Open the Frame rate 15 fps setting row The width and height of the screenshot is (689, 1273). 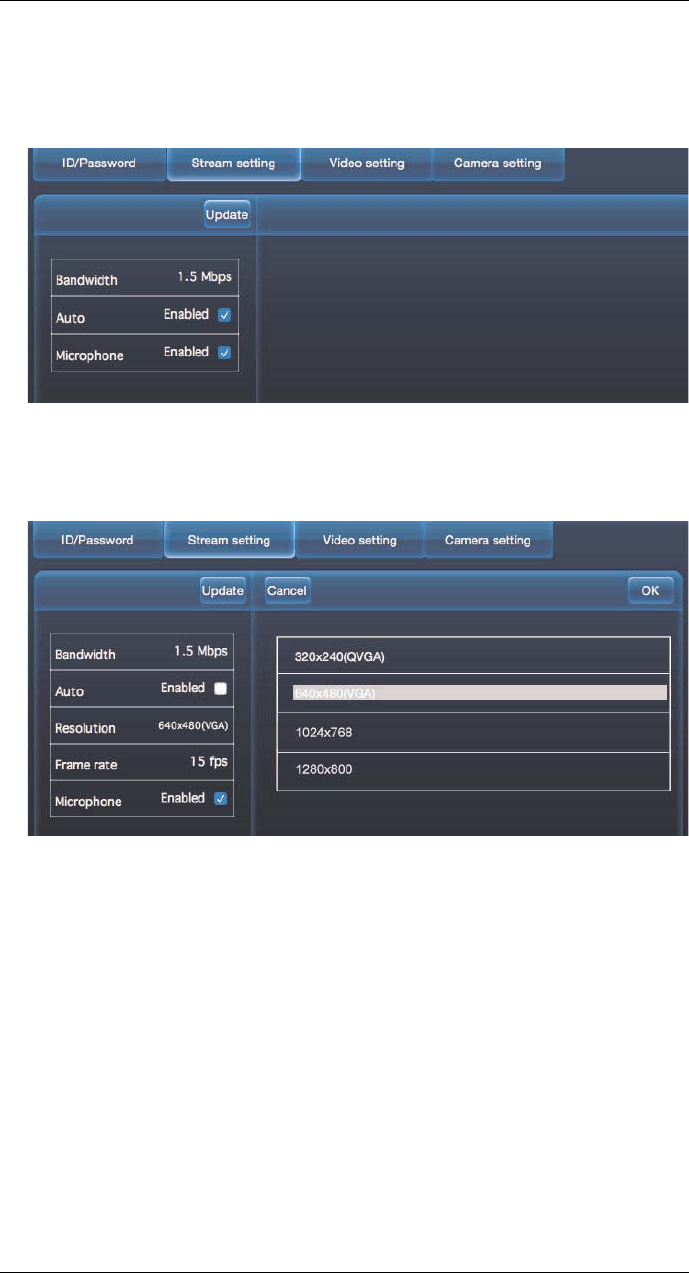pyautogui.click(x=142, y=763)
